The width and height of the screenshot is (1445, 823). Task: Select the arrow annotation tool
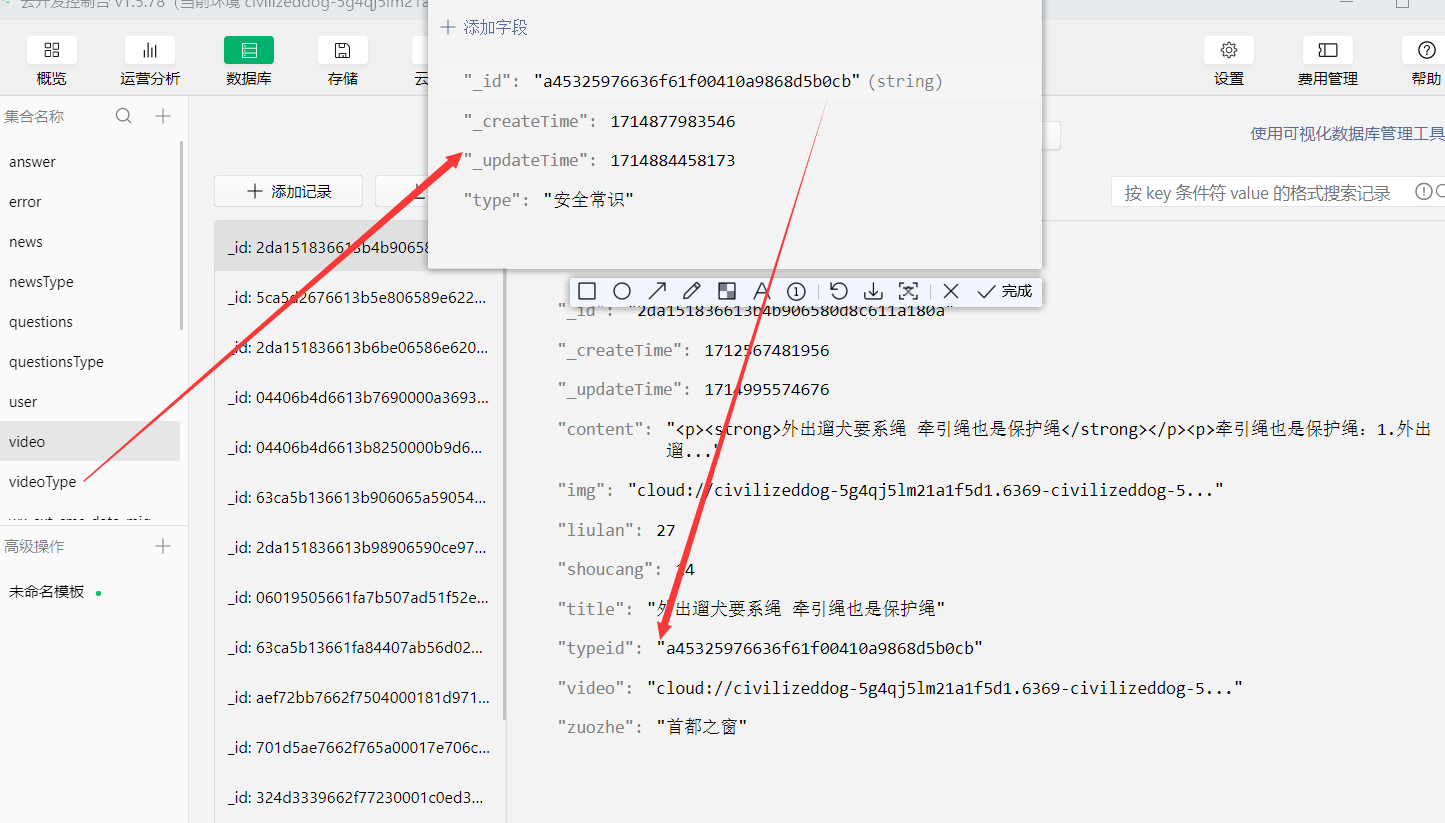coord(657,290)
